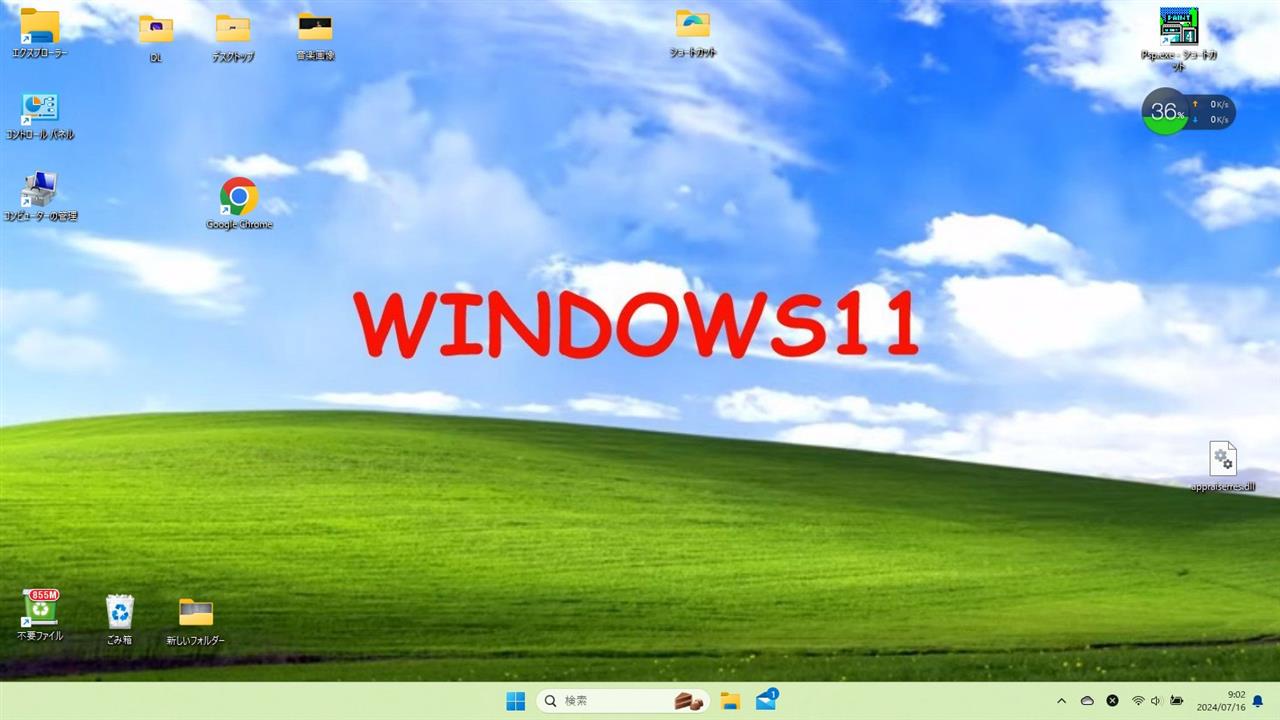The image size is (1280, 720).
Task: Click the search highlight image in taskbar
Action: [x=689, y=701]
